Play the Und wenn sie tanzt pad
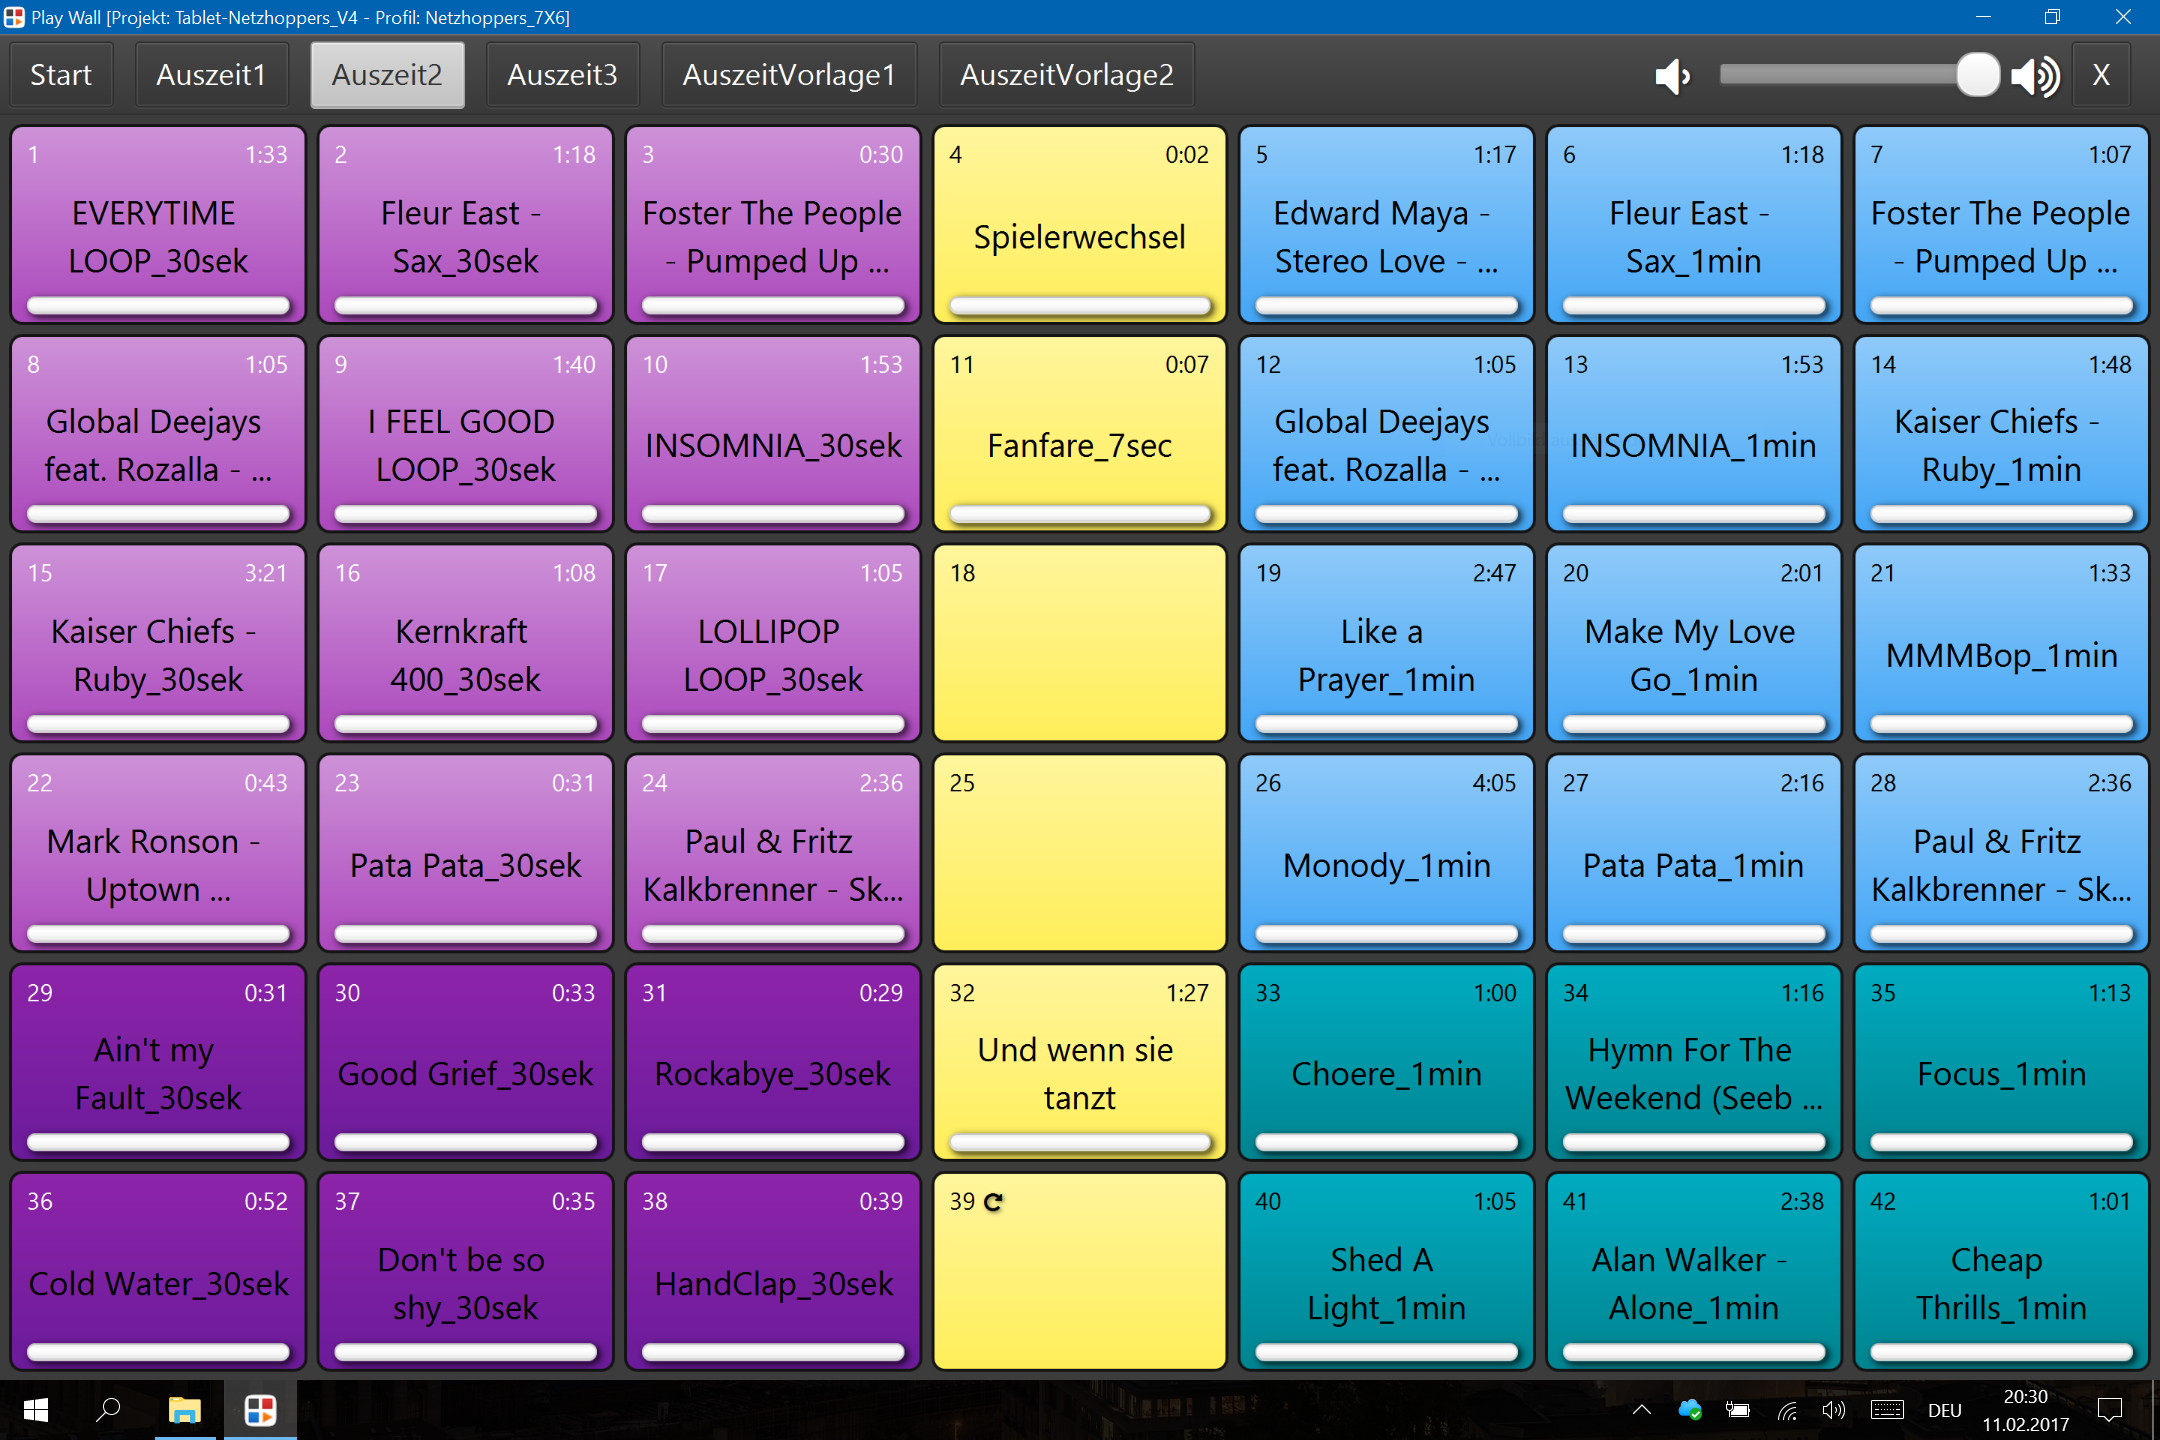This screenshot has width=2160, height=1440. pos(1079,1062)
